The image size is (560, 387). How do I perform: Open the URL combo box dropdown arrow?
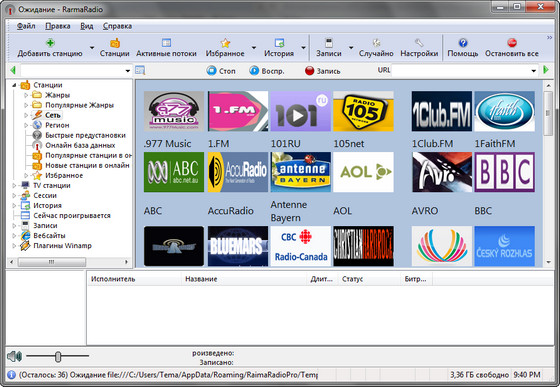534,71
